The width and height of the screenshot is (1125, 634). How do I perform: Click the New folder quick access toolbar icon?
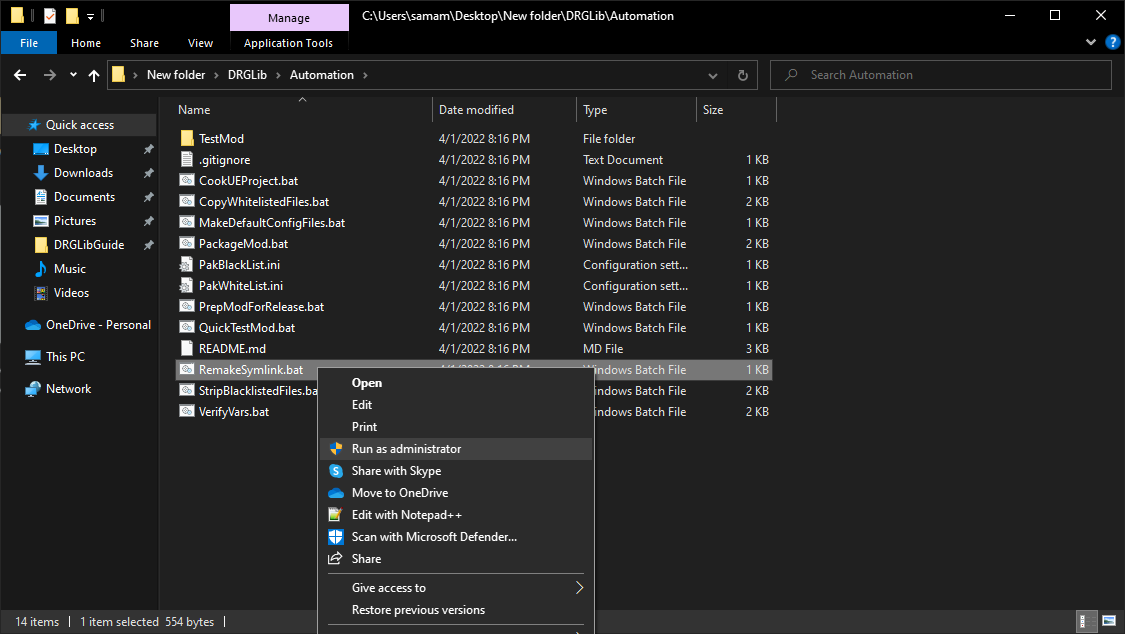[x=72, y=15]
